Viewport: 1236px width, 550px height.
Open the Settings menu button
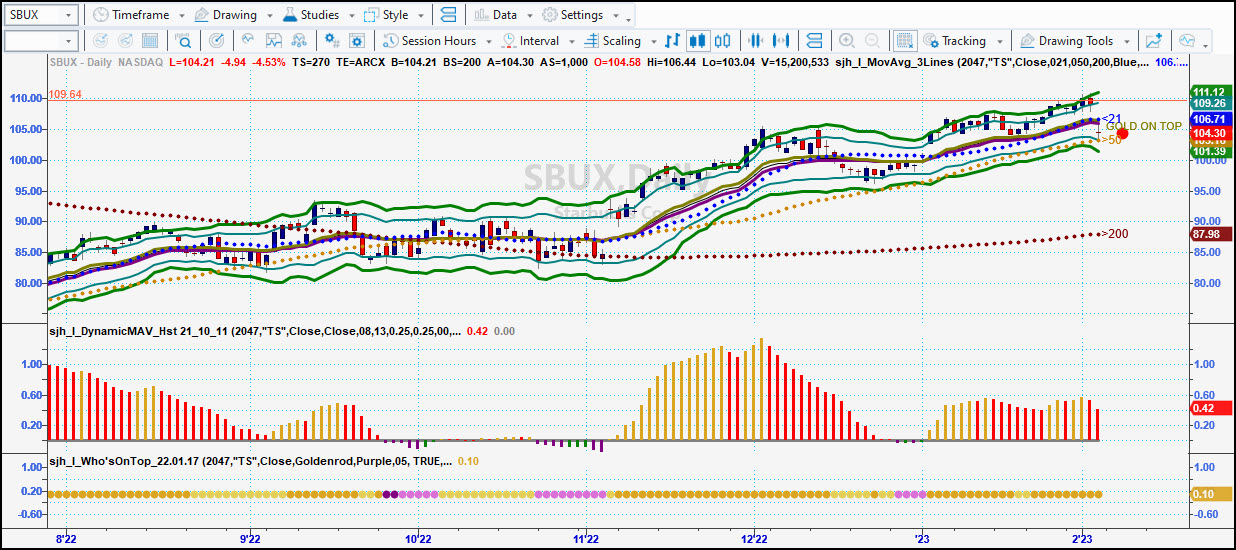click(x=573, y=15)
